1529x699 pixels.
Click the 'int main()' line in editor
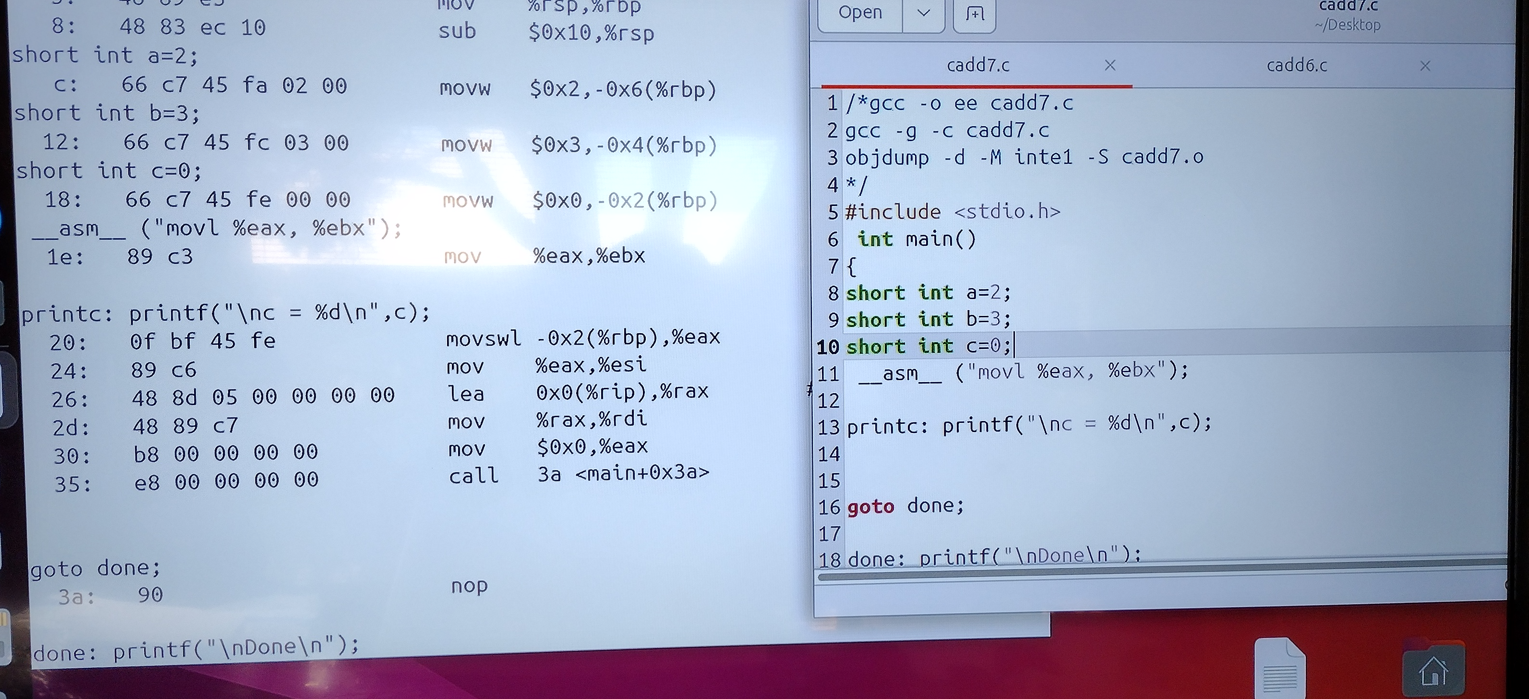coord(916,239)
